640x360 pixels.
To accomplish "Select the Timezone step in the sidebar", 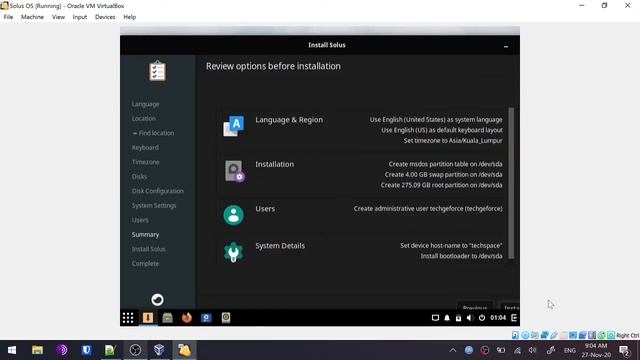I will 145,162.
